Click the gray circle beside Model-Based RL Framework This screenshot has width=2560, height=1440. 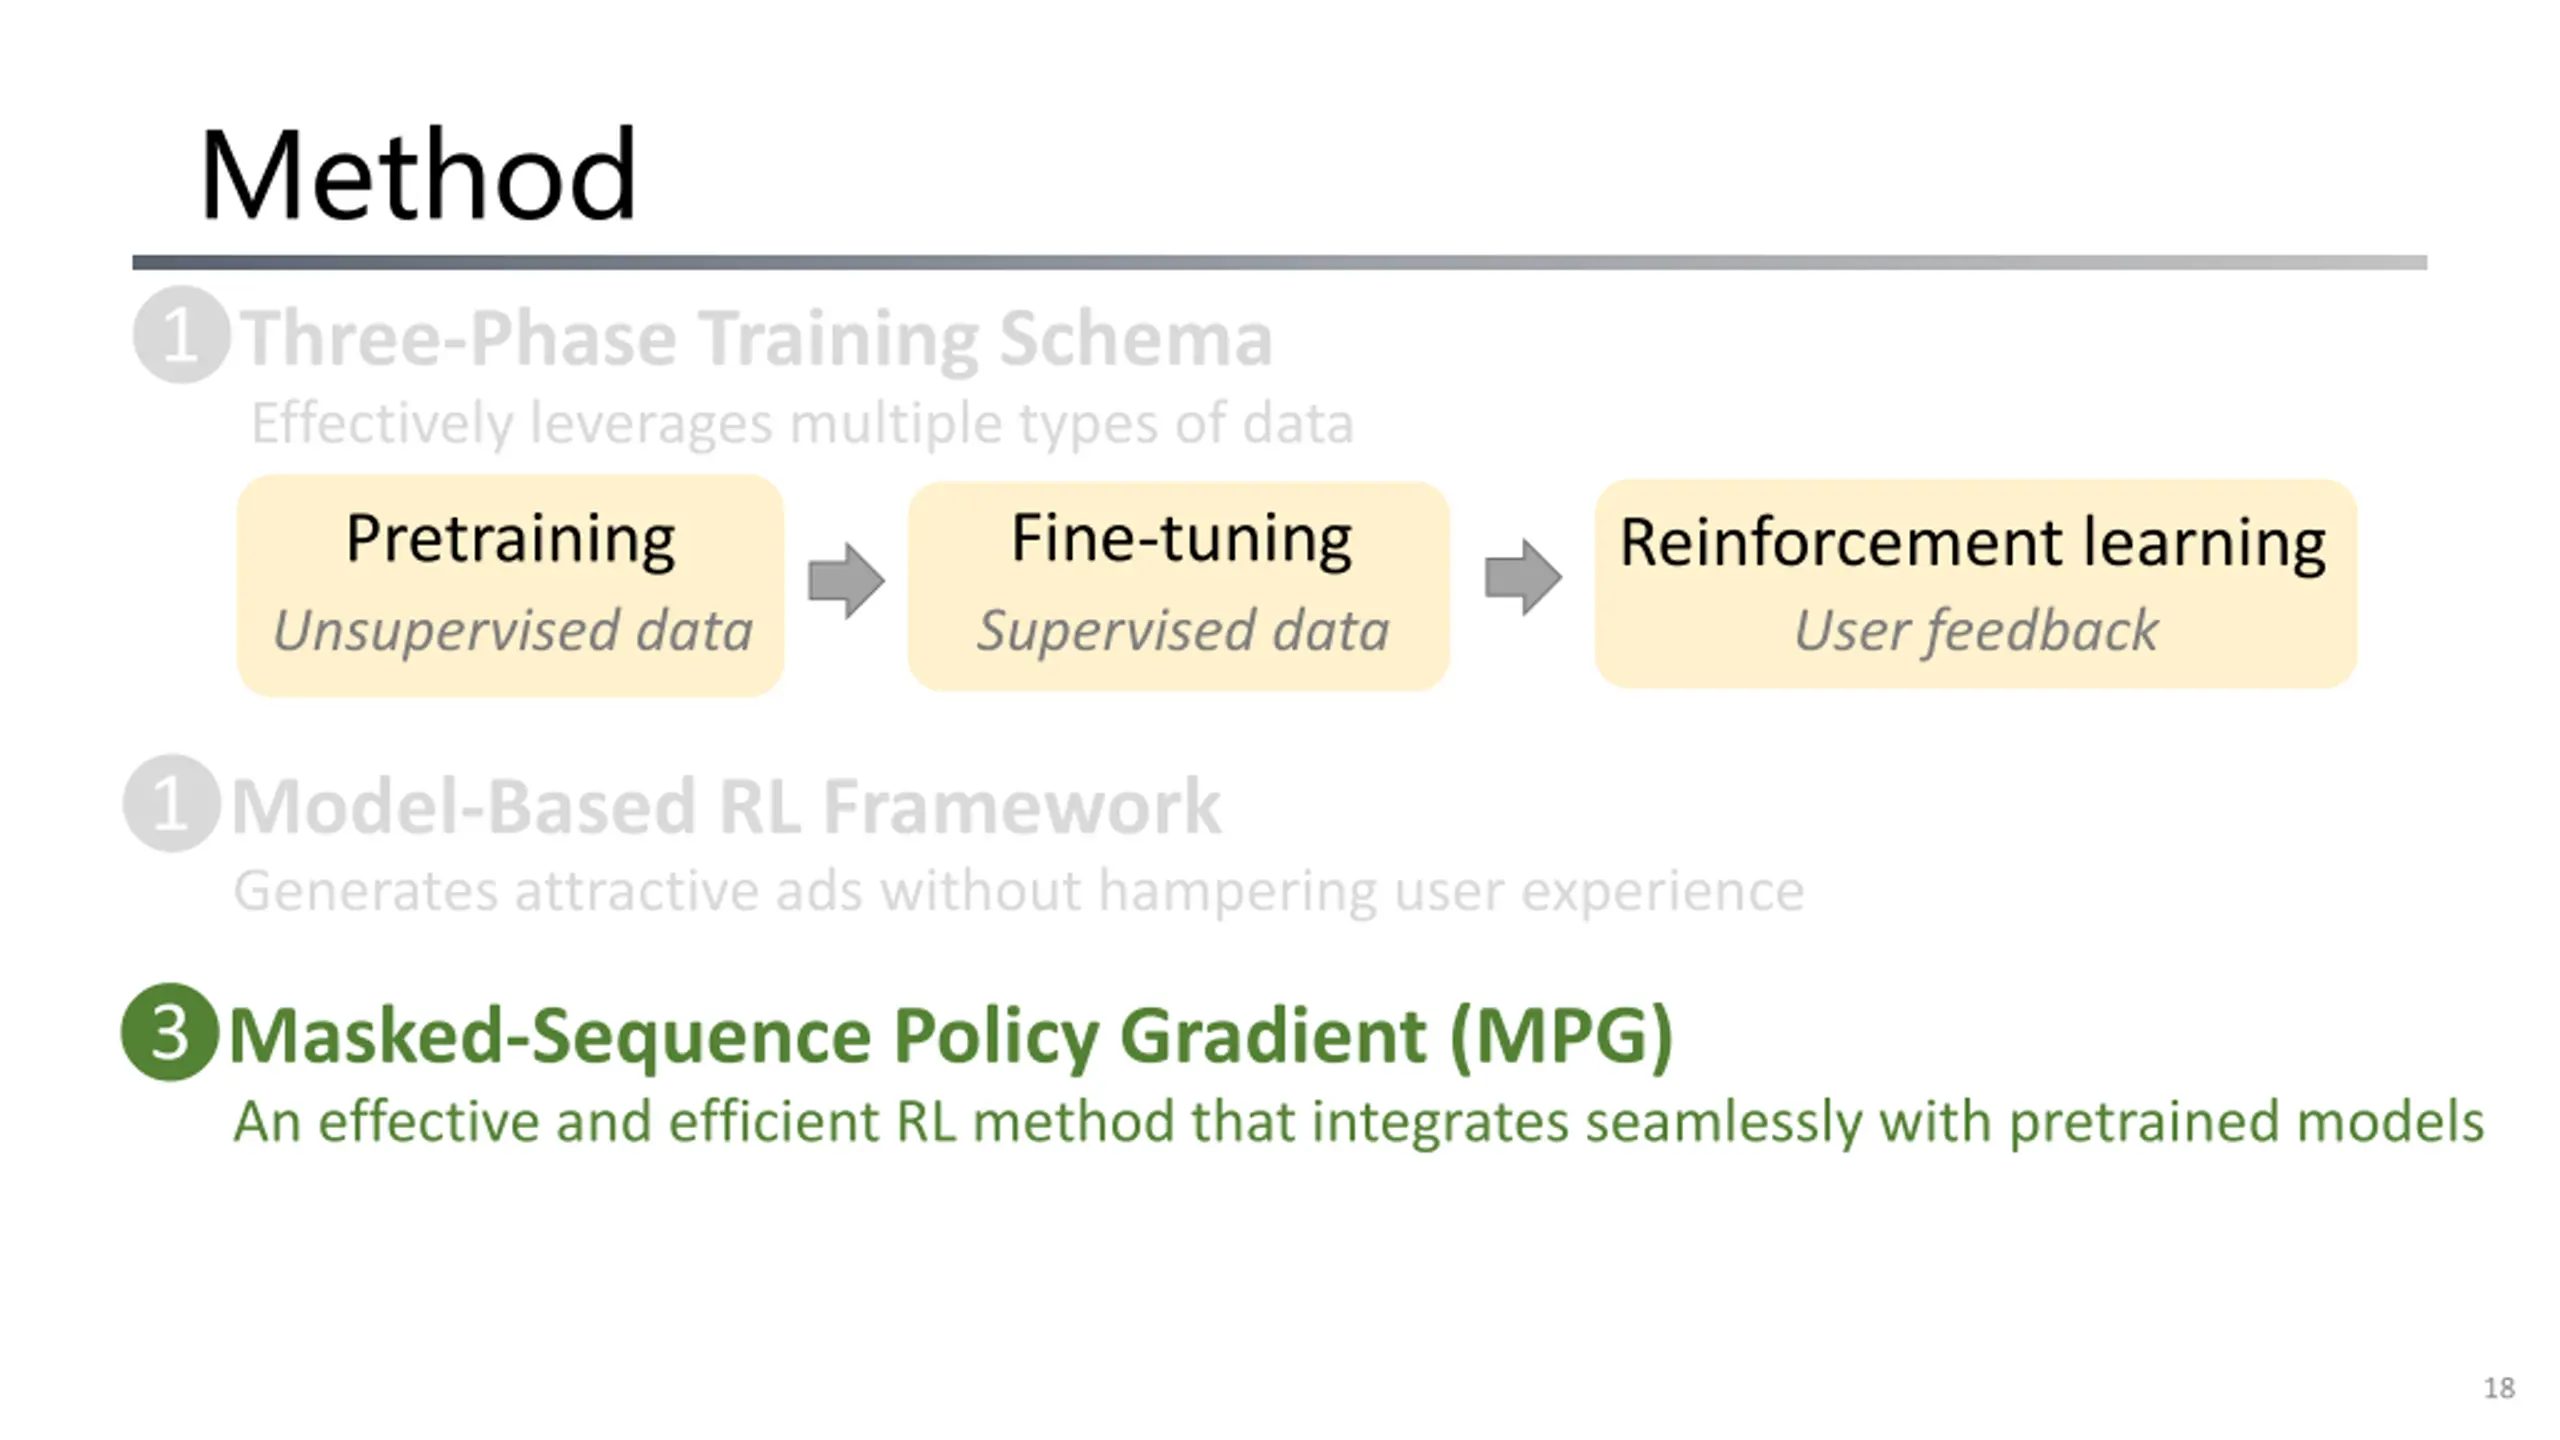171,803
